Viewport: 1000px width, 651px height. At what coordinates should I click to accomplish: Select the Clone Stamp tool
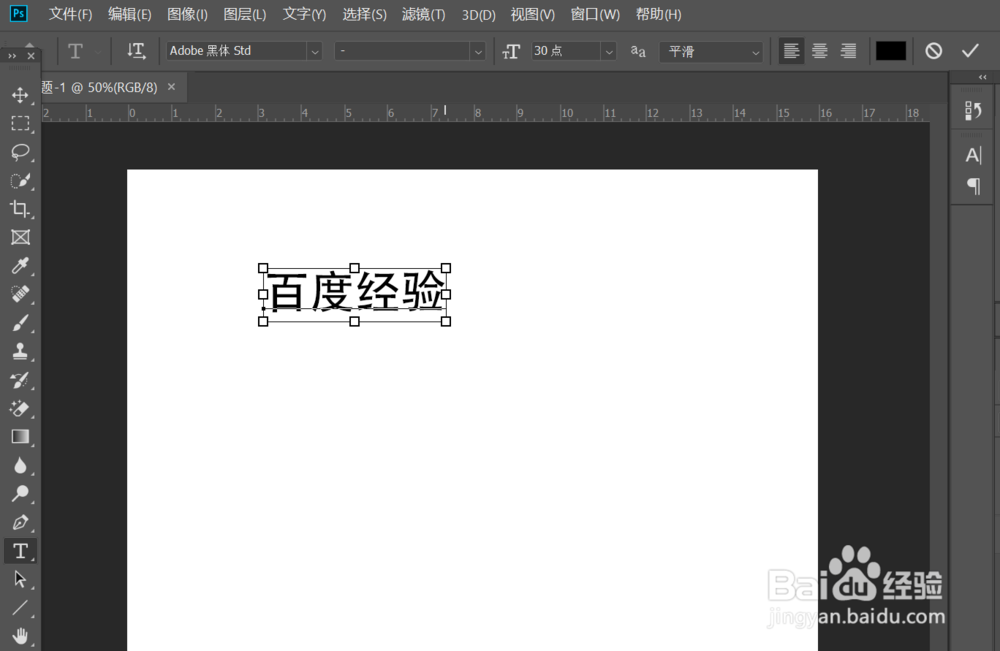[x=20, y=351]
